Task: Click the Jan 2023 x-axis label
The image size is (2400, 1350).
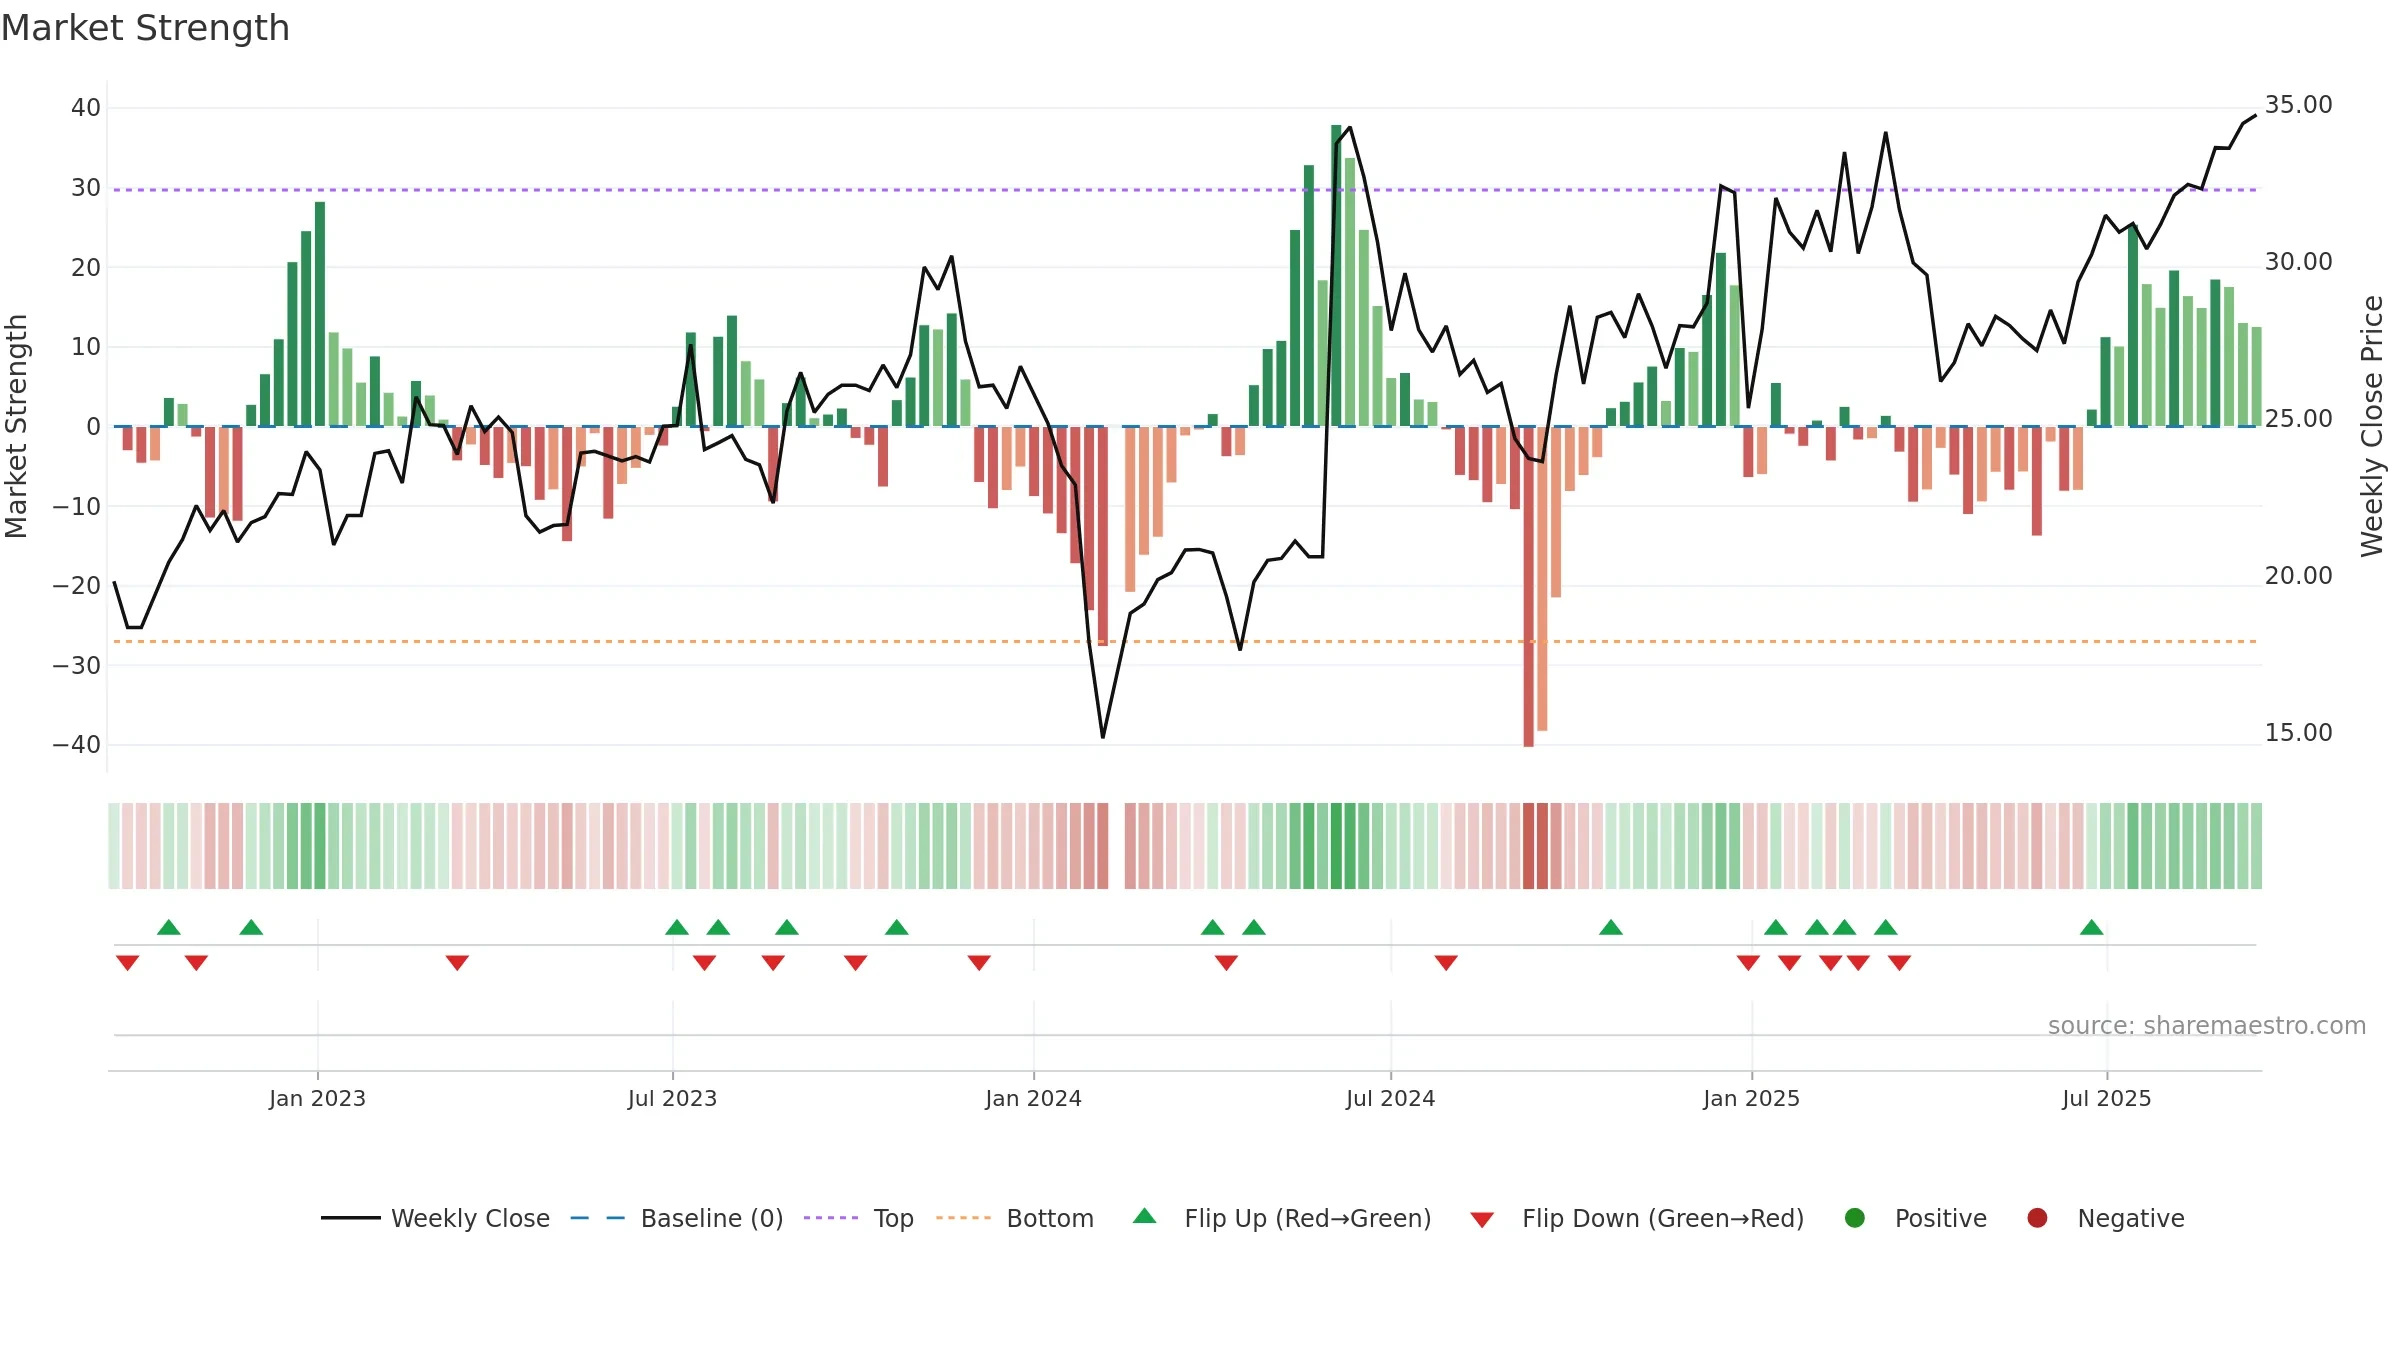Action: (x=317, y=1098)
